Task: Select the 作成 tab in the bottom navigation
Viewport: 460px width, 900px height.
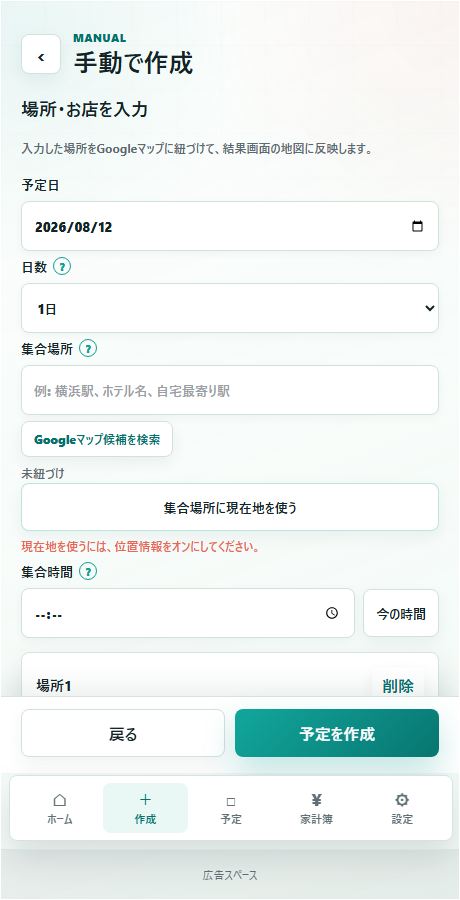Action: click(x=145, y=809)
